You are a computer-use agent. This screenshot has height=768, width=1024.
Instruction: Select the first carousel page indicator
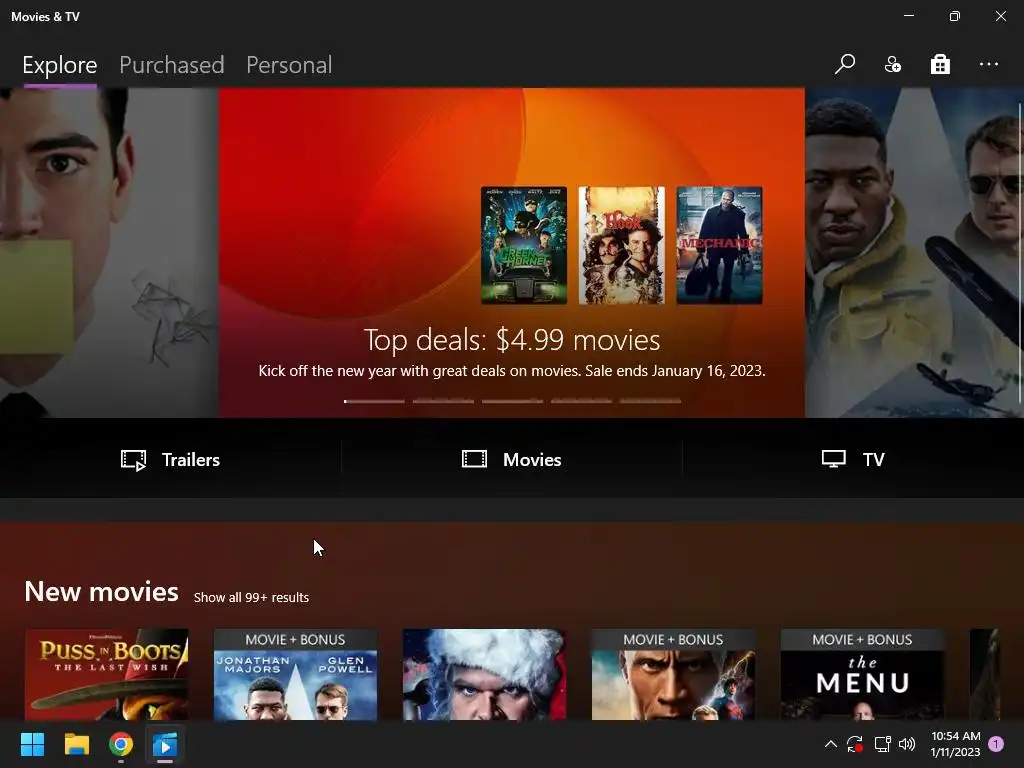[374, 401]
